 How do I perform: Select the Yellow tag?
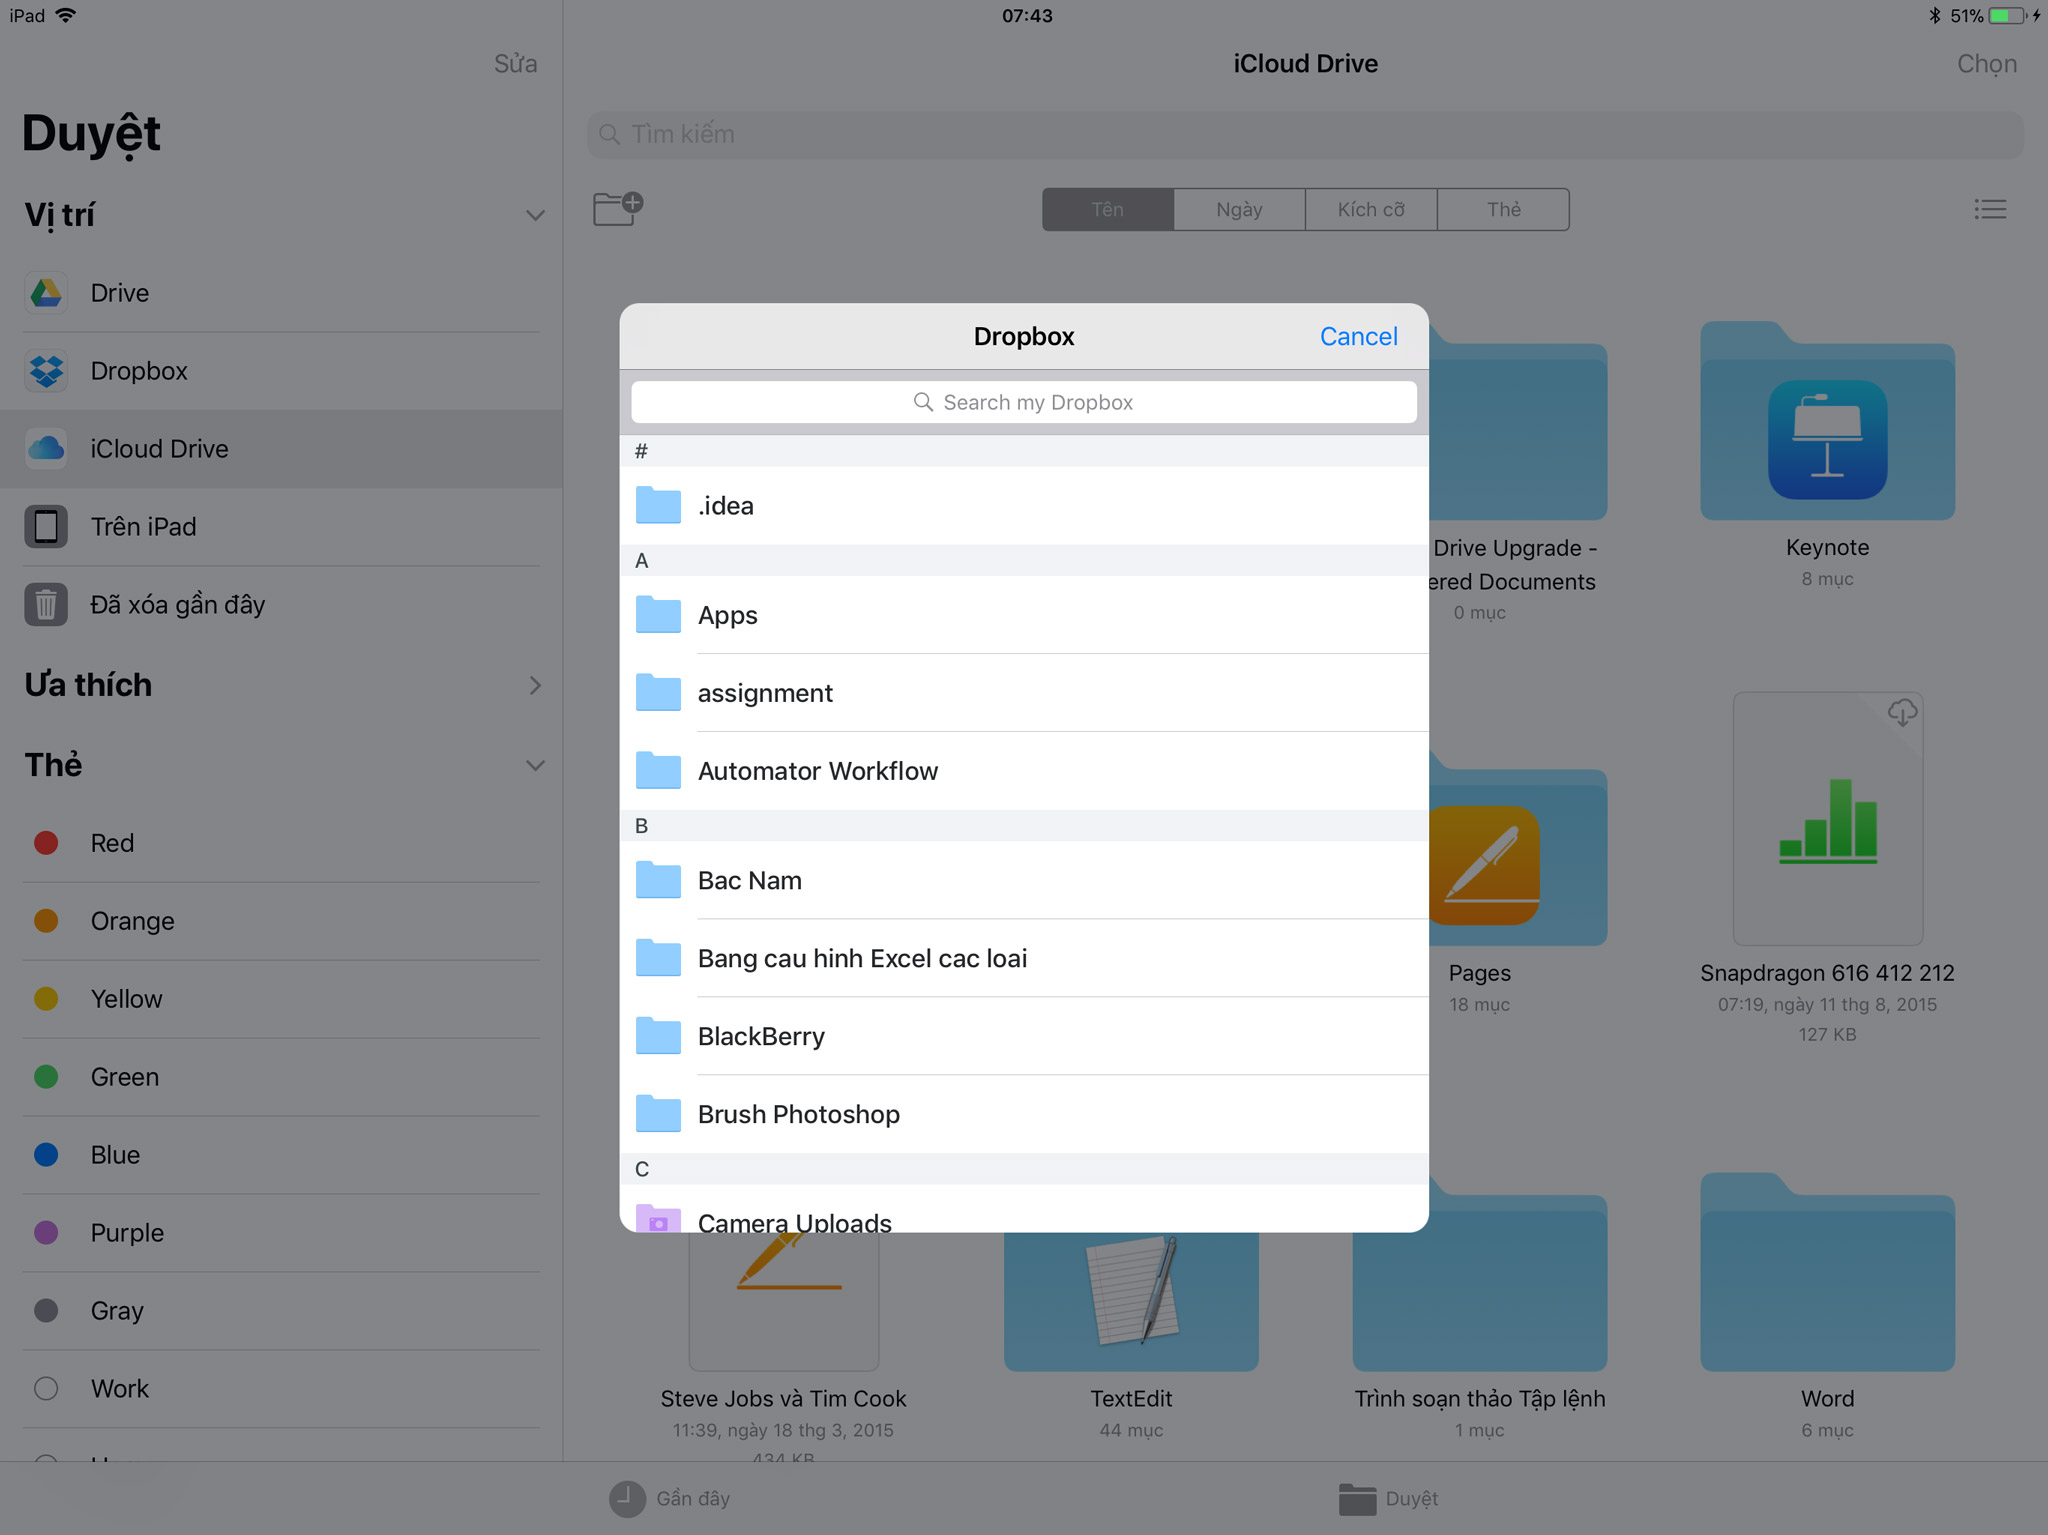coord(281,999)
